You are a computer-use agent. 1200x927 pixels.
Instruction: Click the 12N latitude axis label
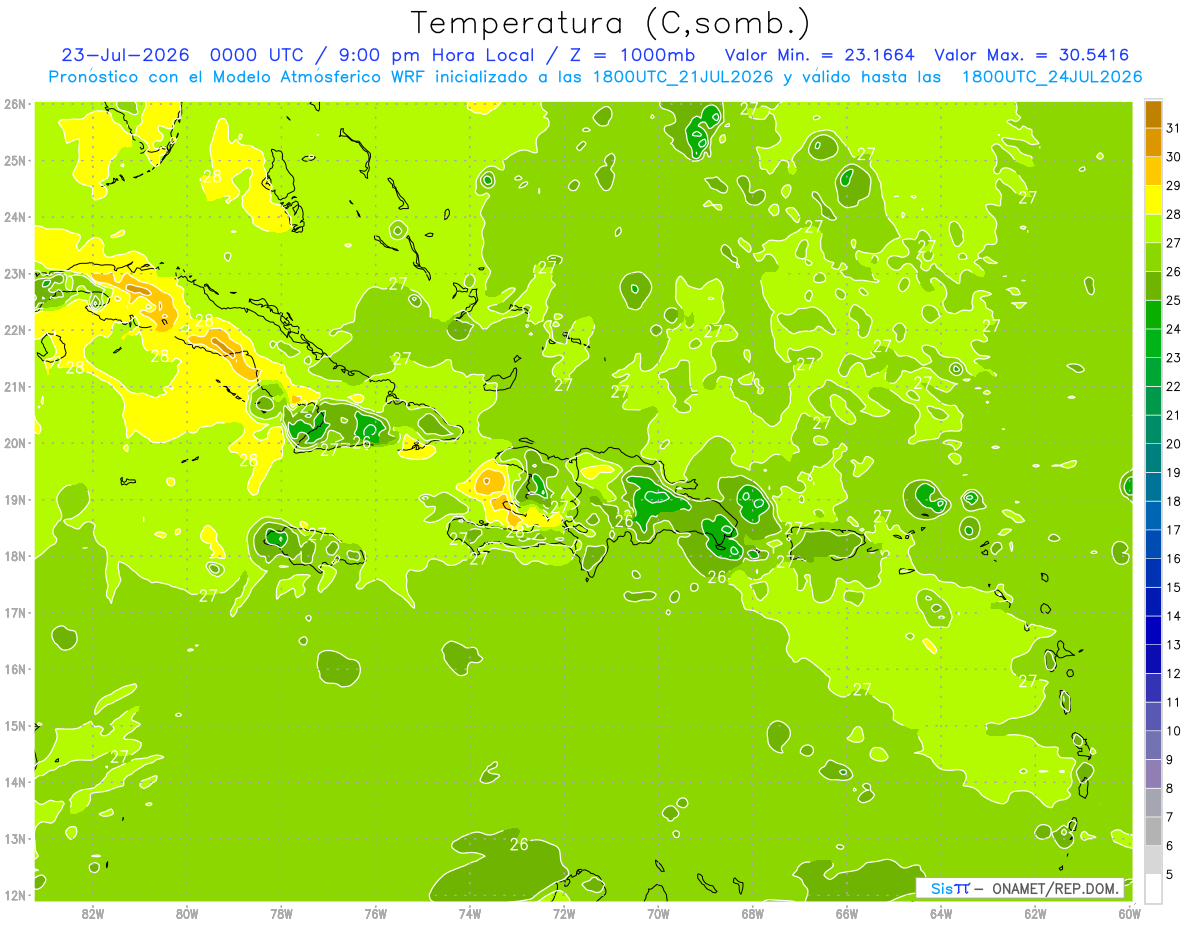coord(14,895)
